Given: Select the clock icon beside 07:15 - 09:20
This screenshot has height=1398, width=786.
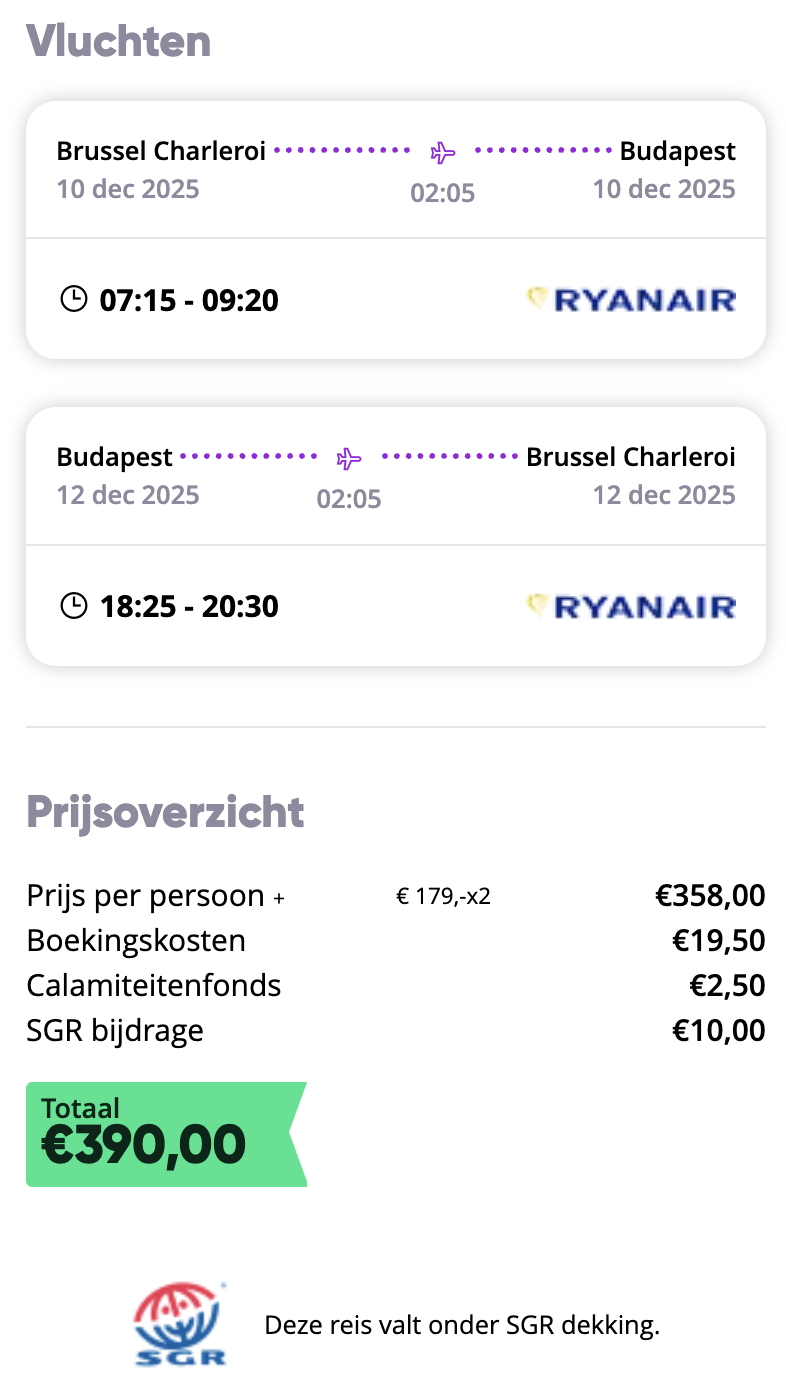Looking at the screenshot, I should 73,297.
